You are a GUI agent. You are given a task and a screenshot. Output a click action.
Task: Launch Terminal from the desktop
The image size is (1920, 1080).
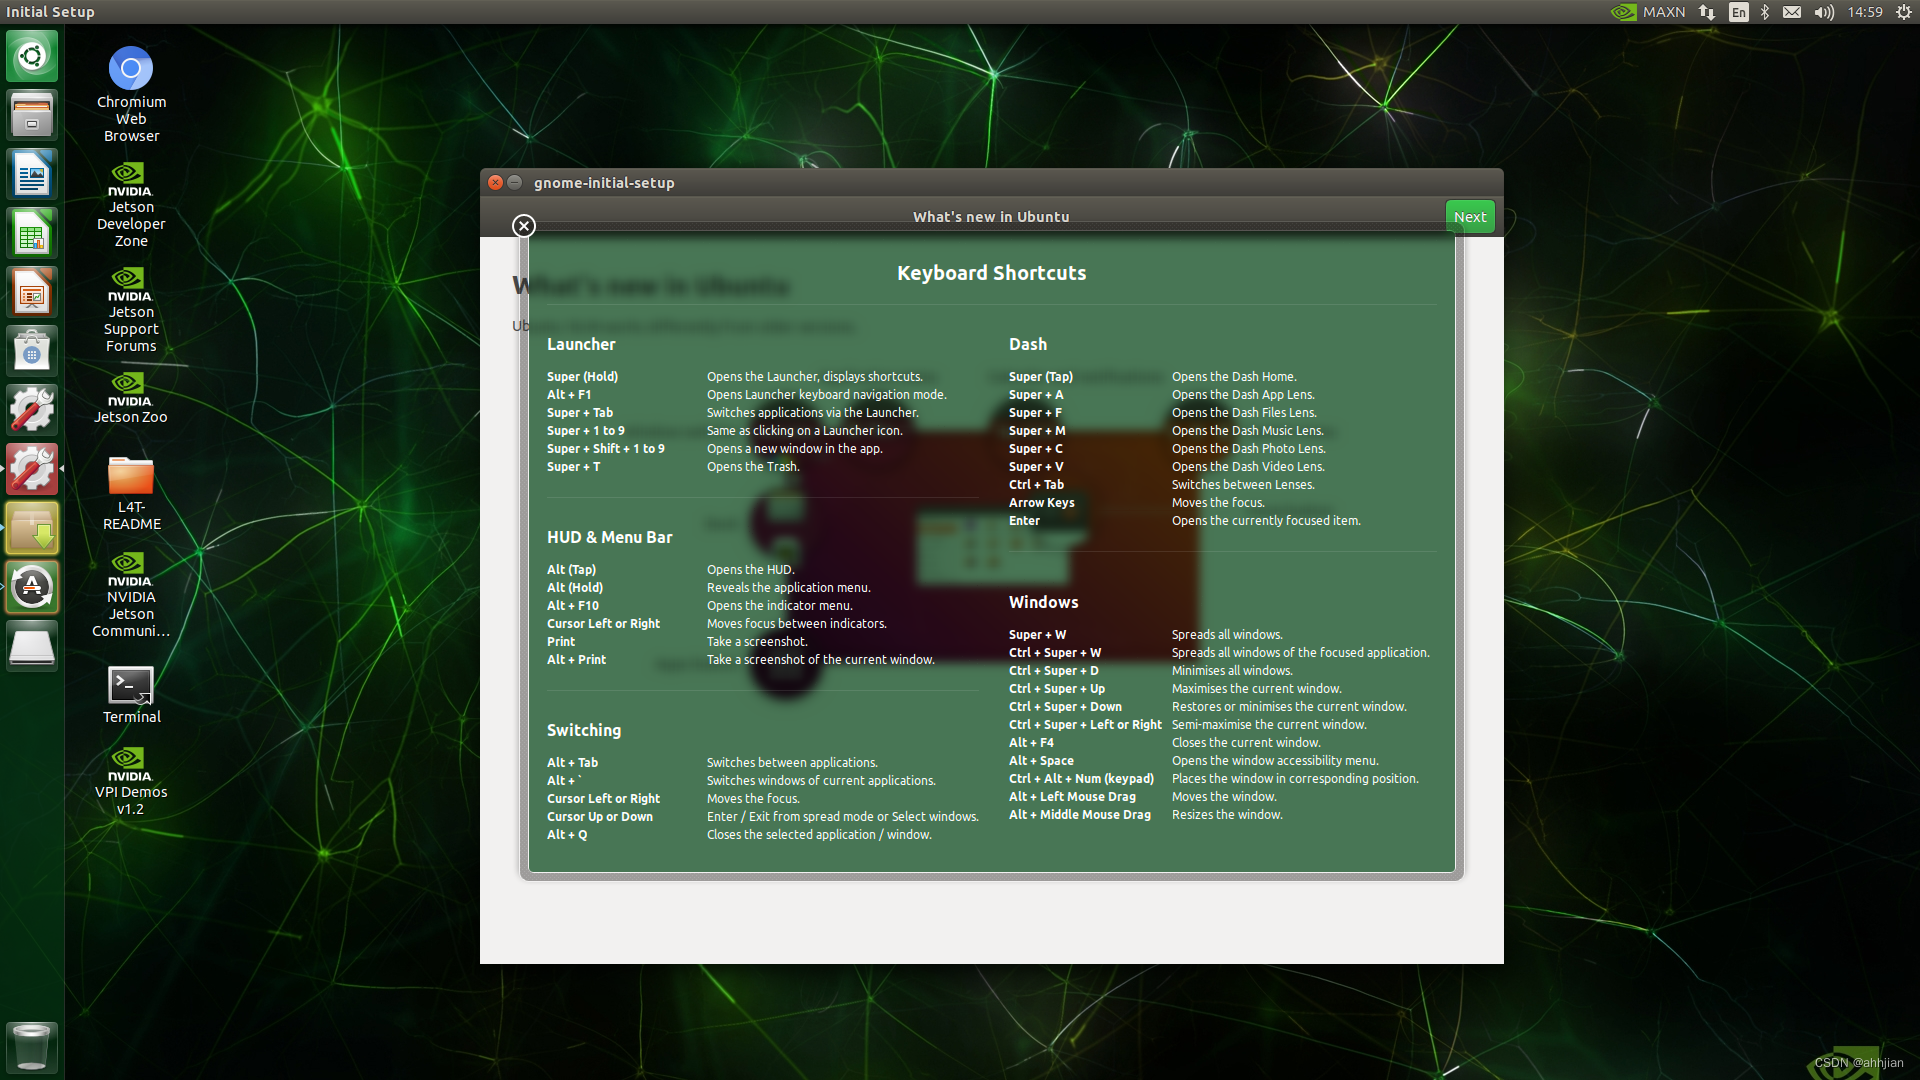(x=131, y=686)
